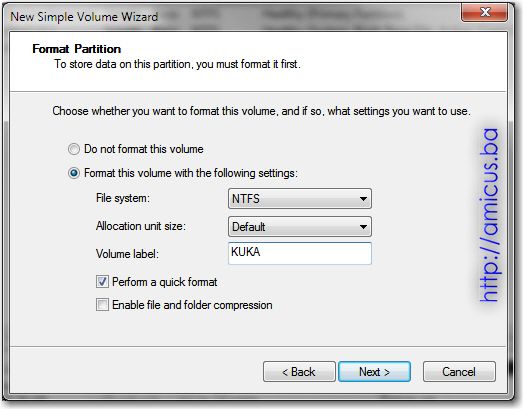Click the http://amicus.ba watermark text
This screenshot has height=409, width=523.
pyautogui.click(x=490, y=215)
